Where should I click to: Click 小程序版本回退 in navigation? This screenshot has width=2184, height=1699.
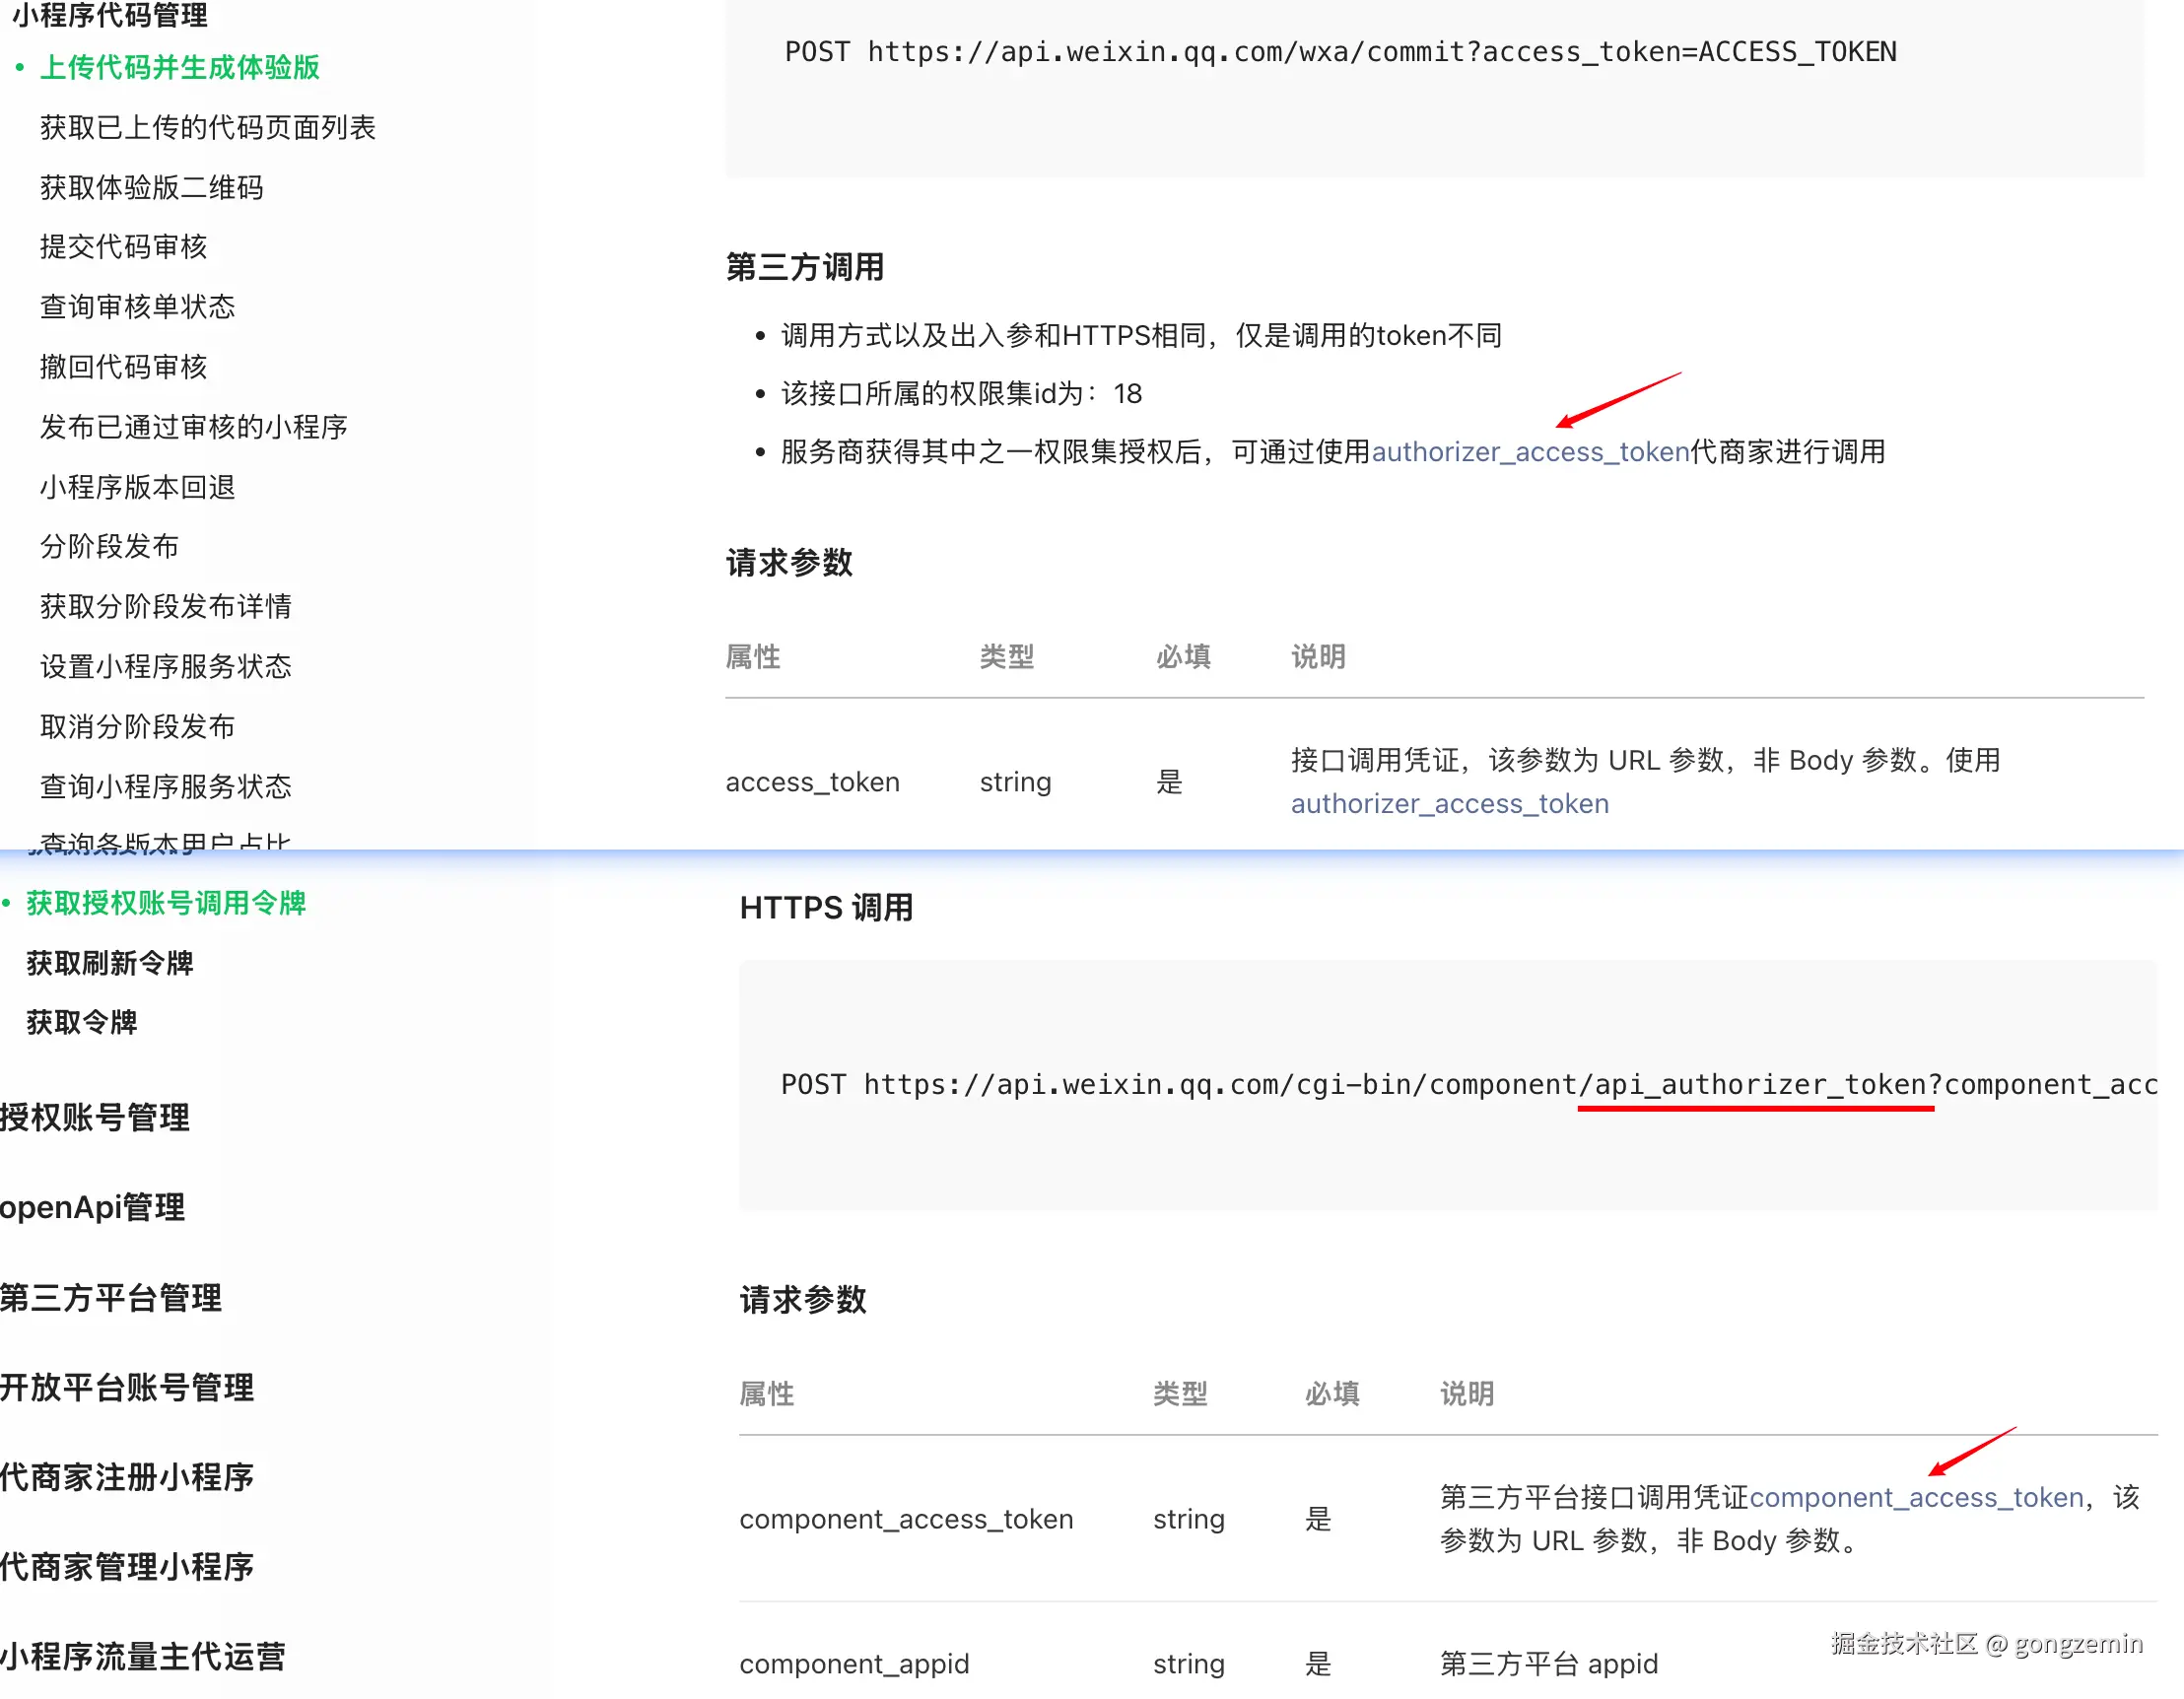click(137, 487)
